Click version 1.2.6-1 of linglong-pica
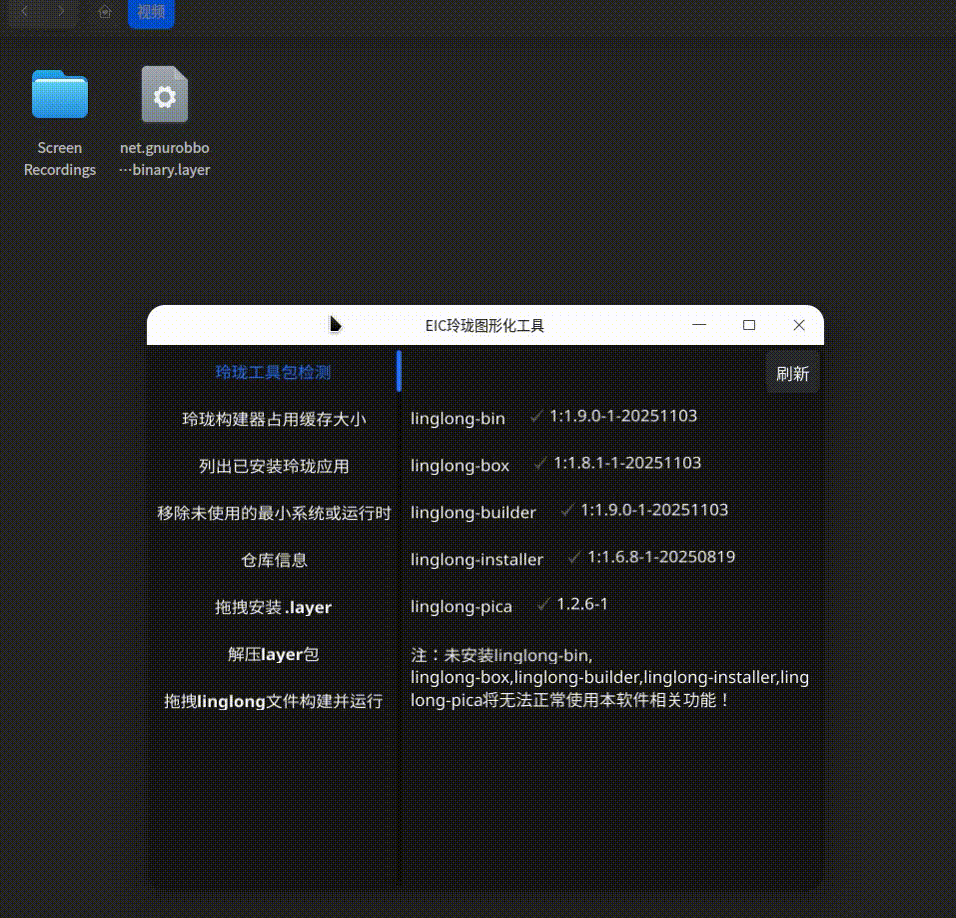This screenshot has width=956, height=918. (582, 604)
